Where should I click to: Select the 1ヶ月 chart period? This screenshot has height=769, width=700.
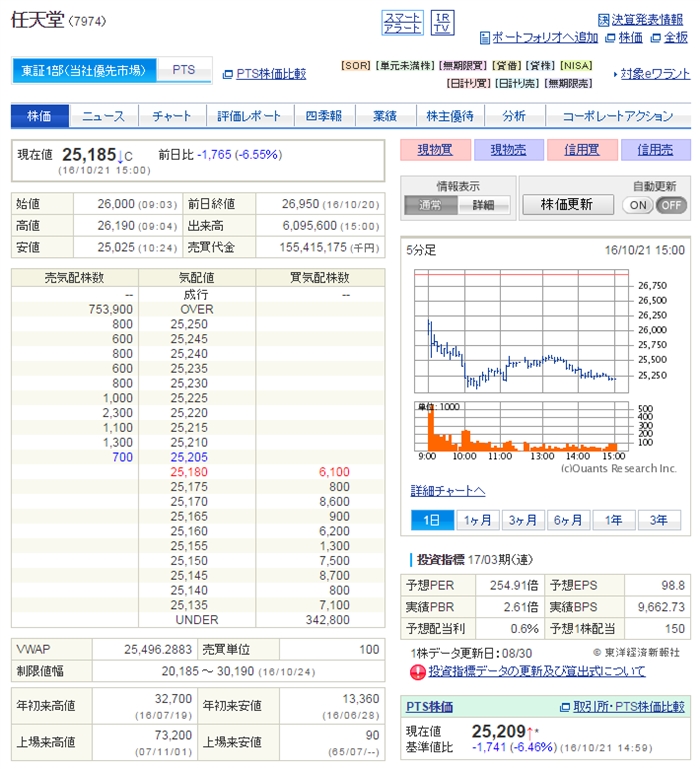tap(477, 520)
